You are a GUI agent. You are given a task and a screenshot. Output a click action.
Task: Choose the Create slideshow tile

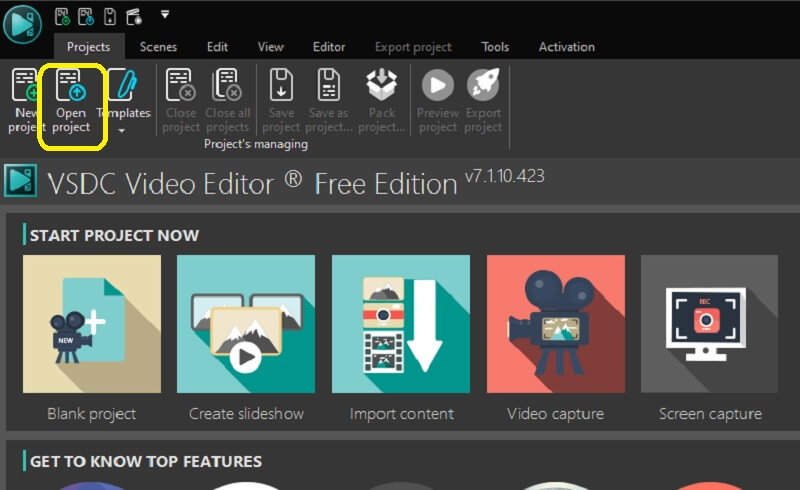pos(246,324)
